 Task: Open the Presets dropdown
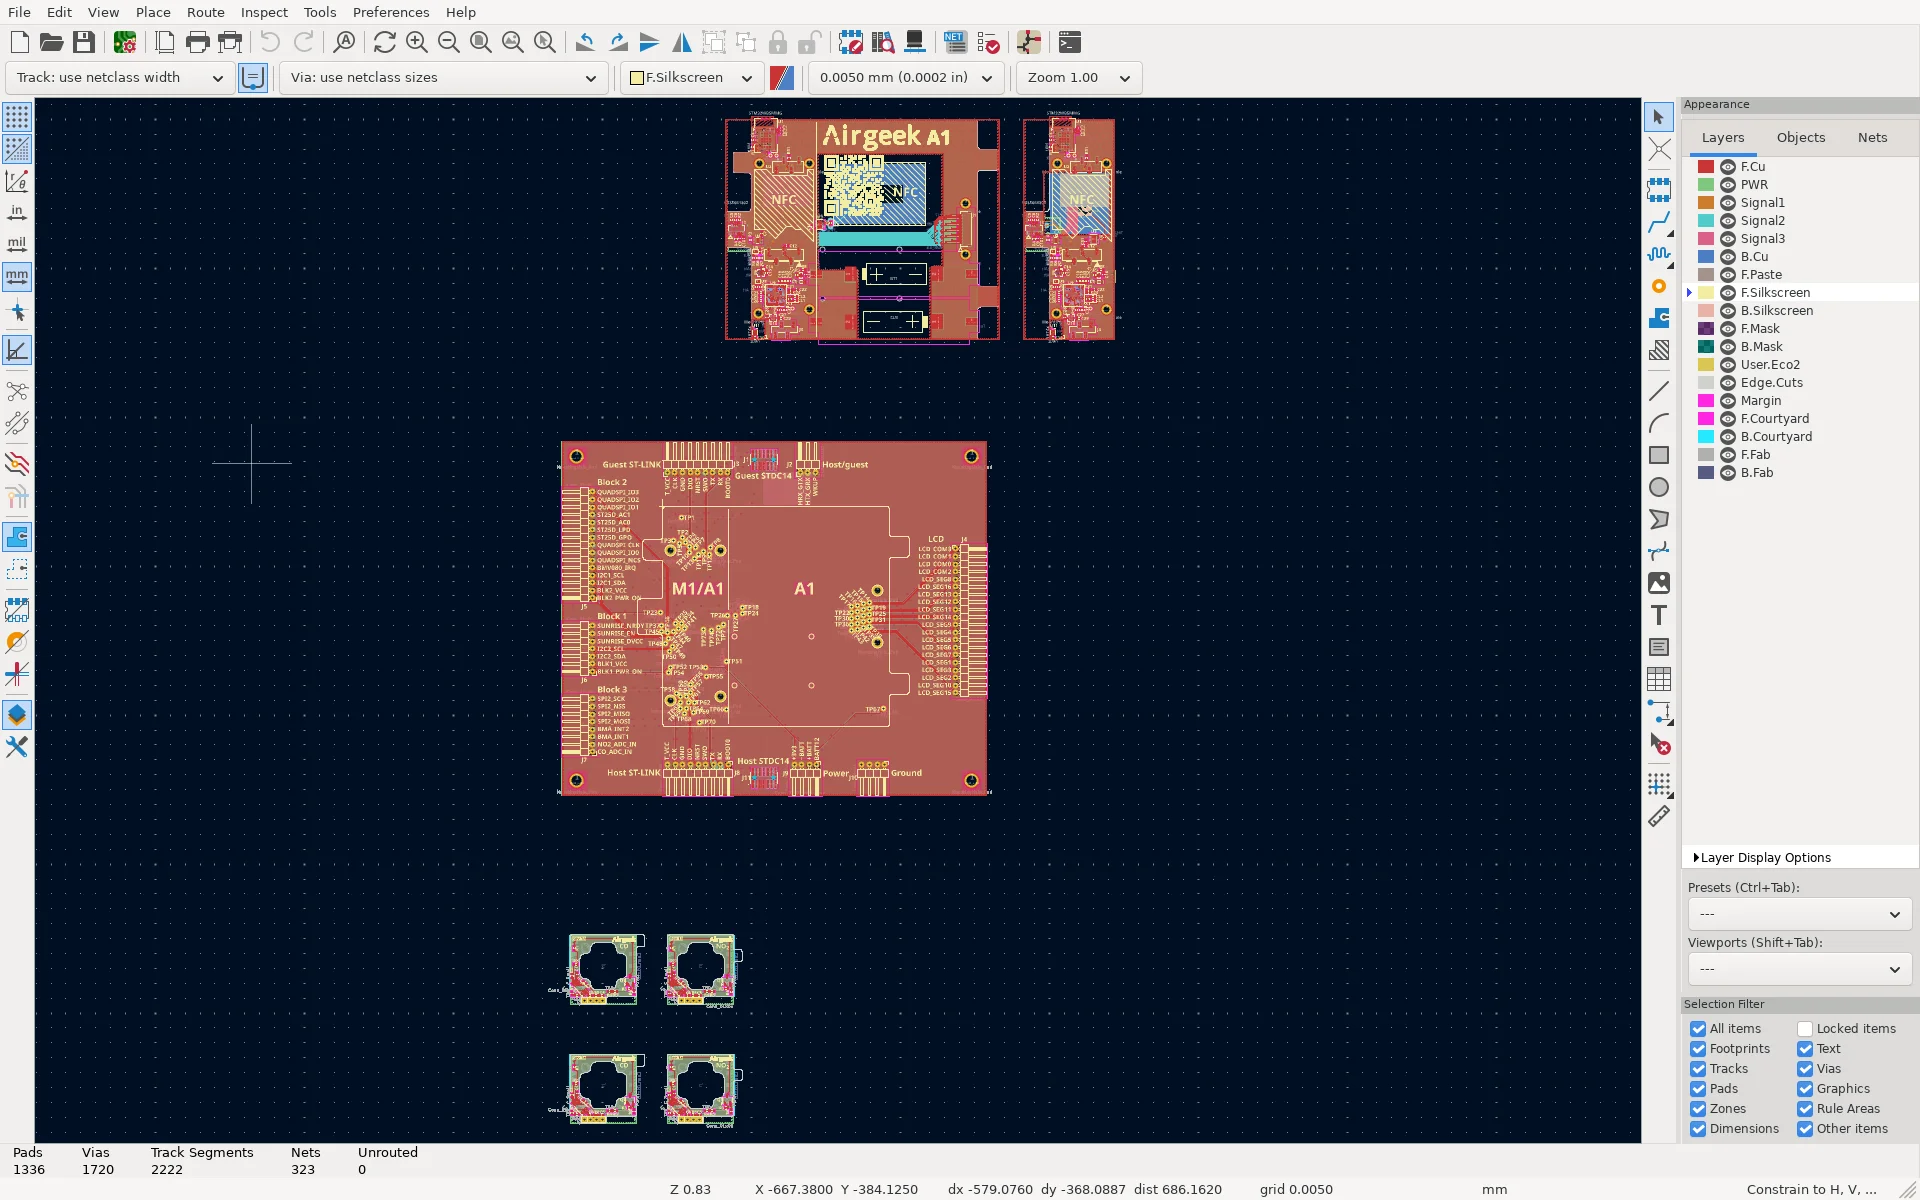click(1799, 914)
